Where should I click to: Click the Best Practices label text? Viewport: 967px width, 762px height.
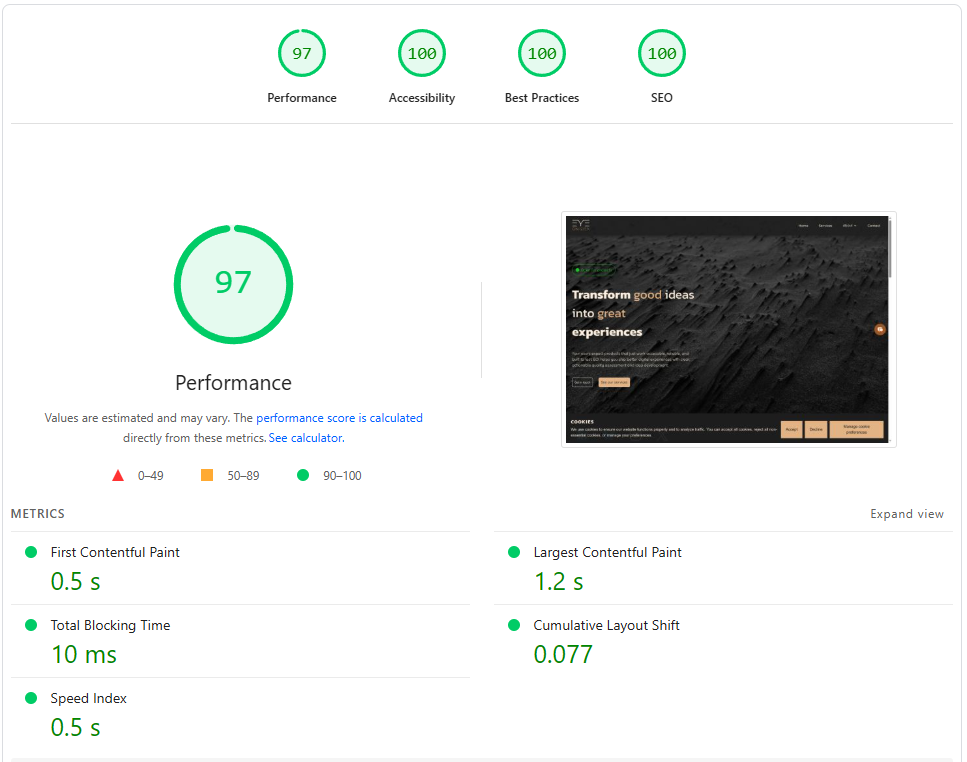[542, 98]
